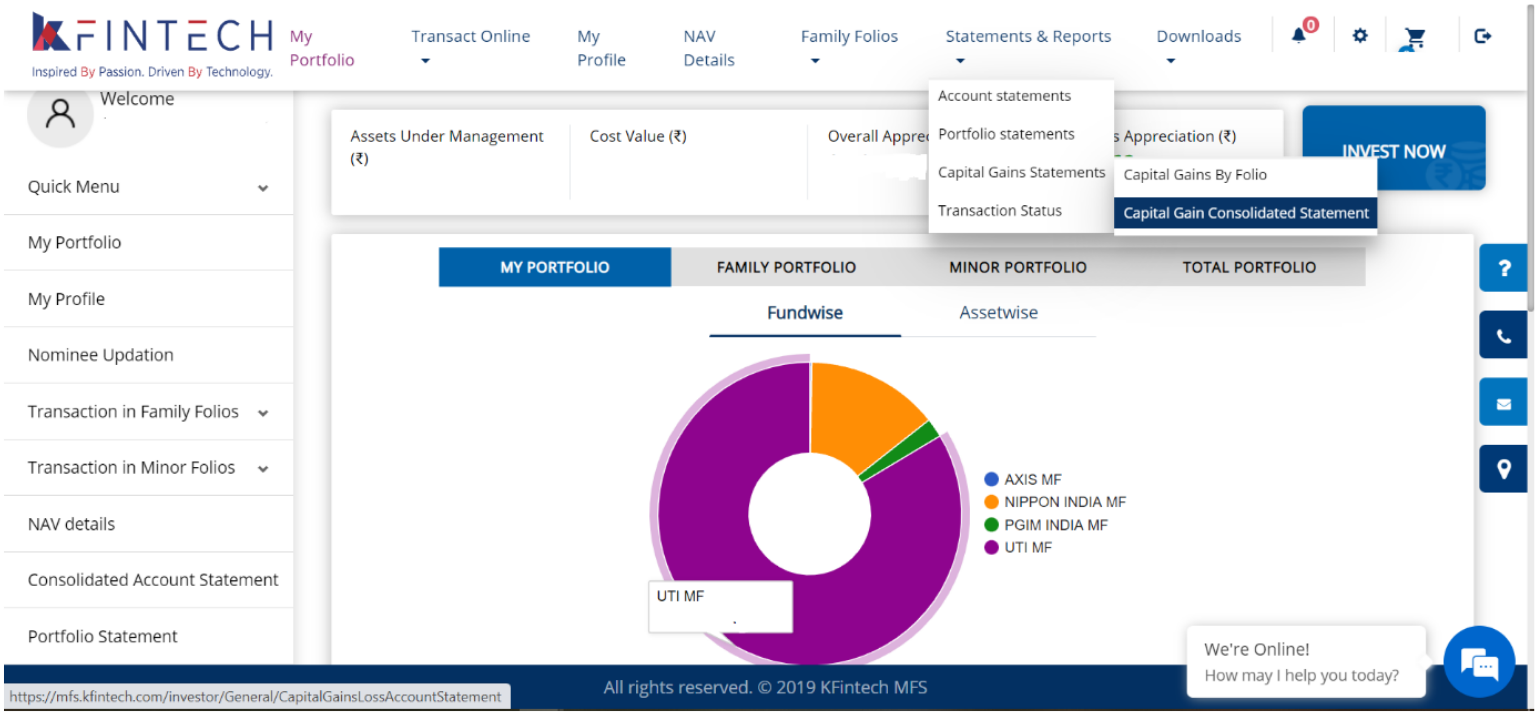Click the notification bell icon
This screenshot has height=715, width=1535.
click(x=1299, y=36)
